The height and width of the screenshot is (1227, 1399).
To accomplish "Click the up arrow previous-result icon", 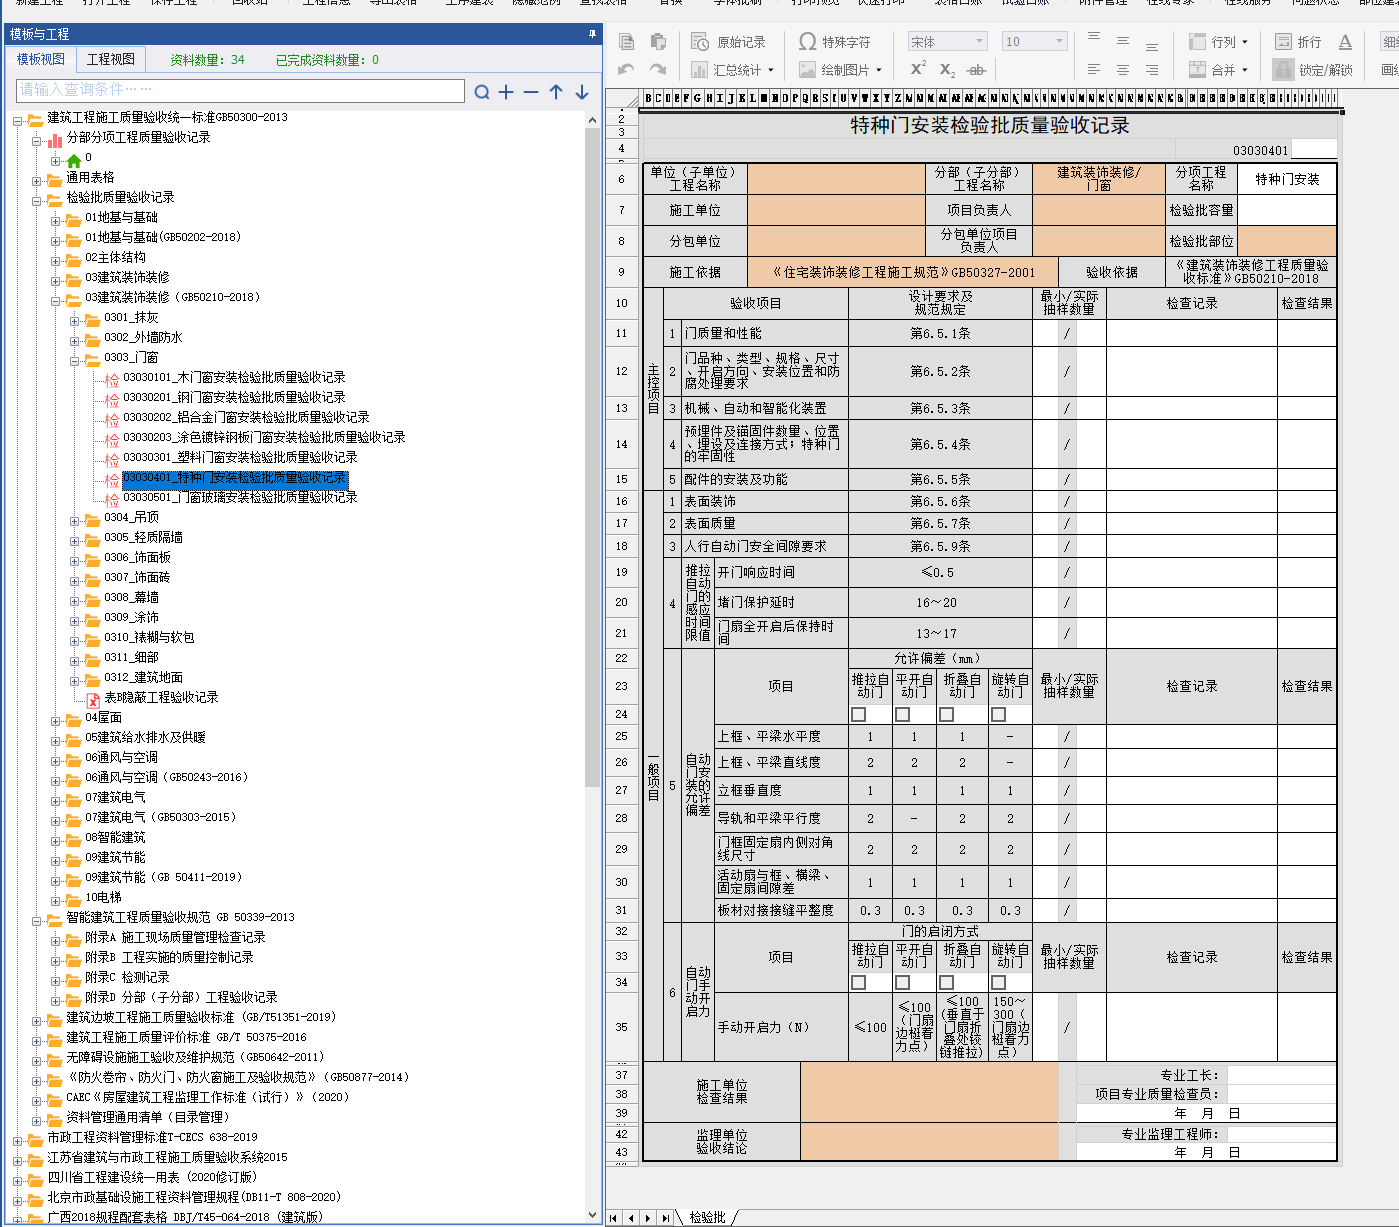I will point(556,92).
